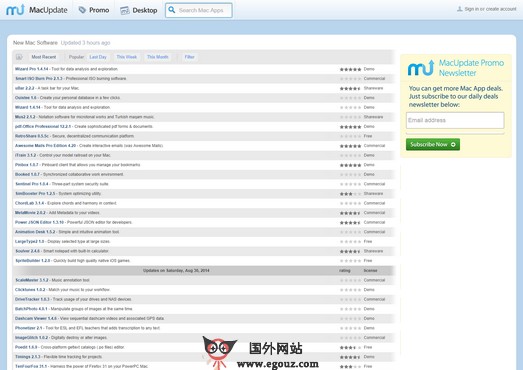
Task: Click the 'New Mac Software' heading
Action: coord(35,43)
